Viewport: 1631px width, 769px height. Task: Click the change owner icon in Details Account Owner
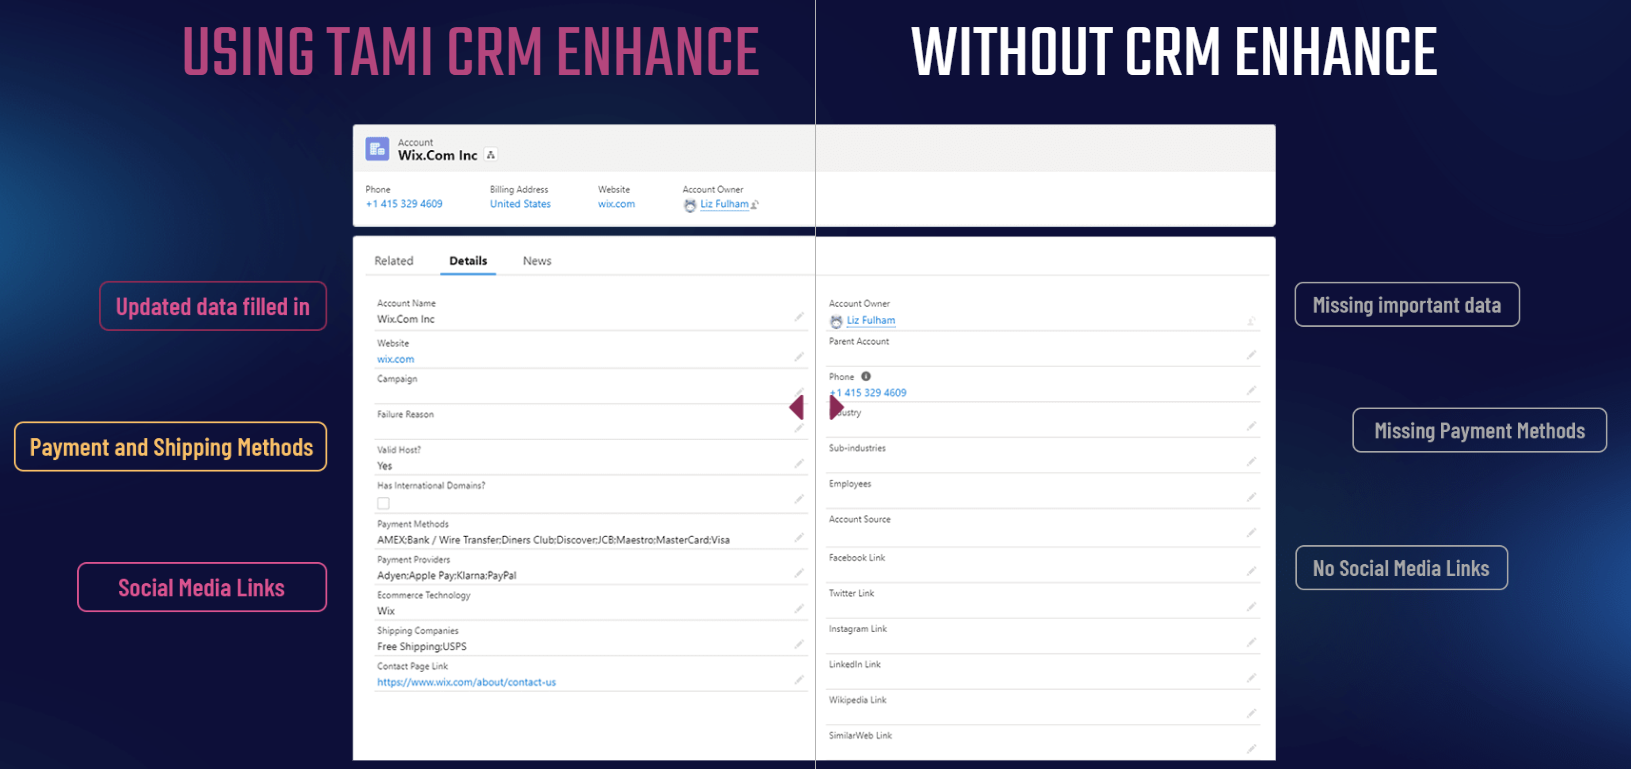coord(1251,322)
